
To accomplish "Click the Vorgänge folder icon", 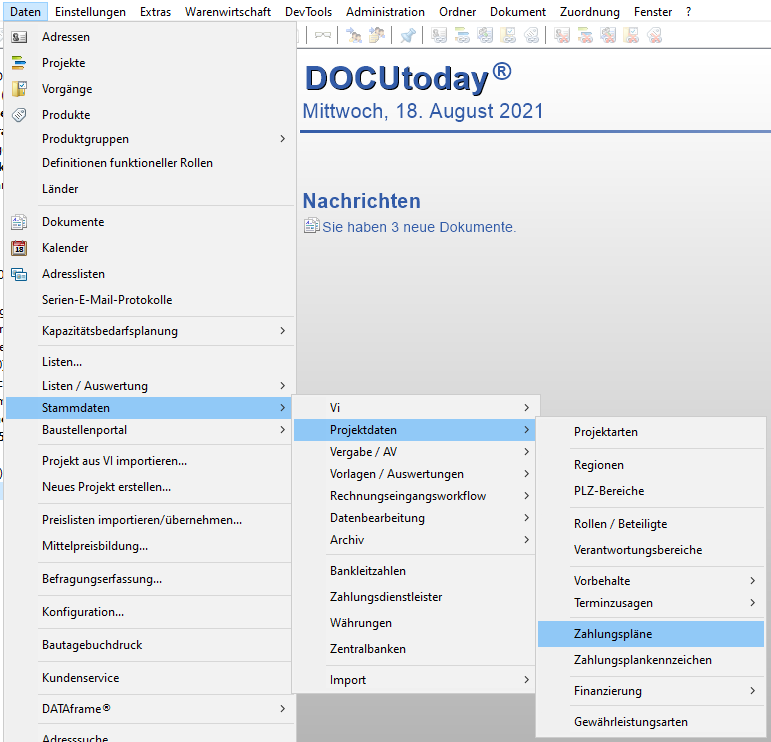I will coord(19,89).
